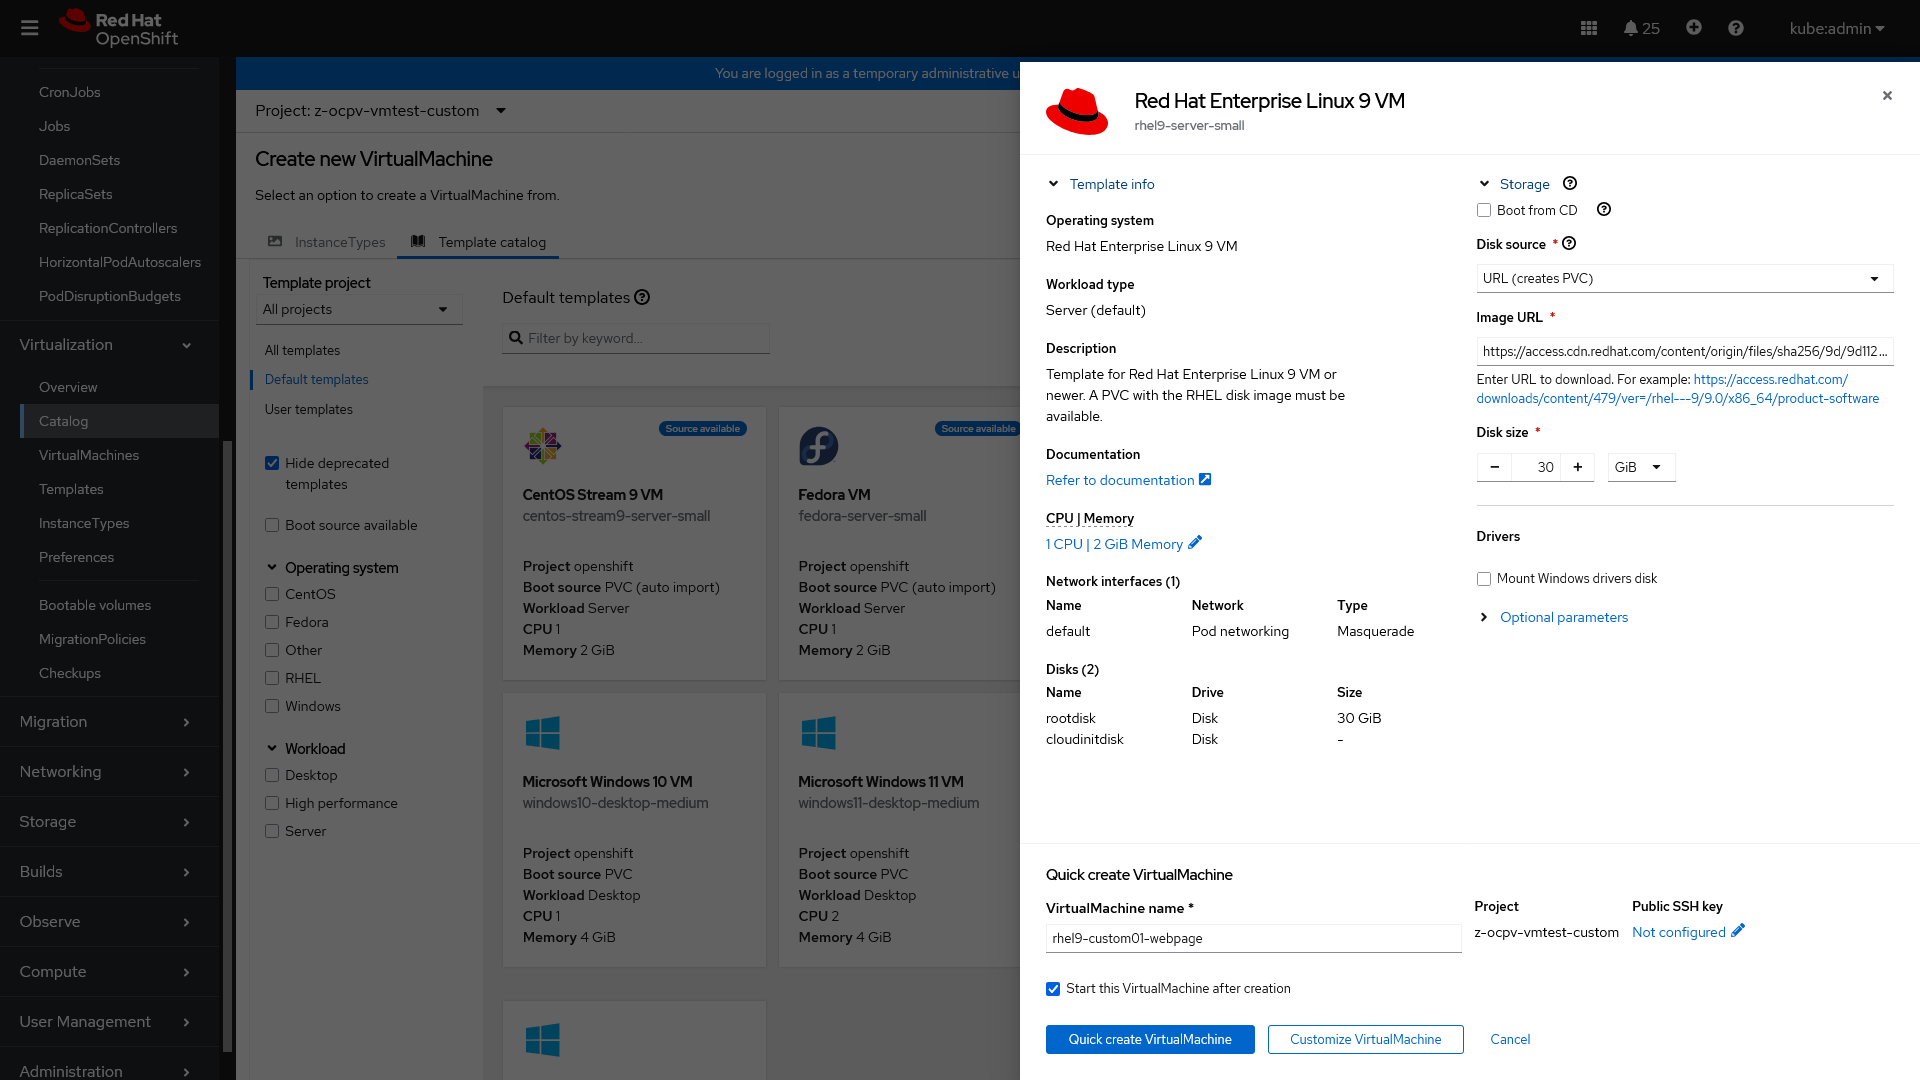
Task: Open Disk source URL dropdown
Action: tap(1684, 279)
